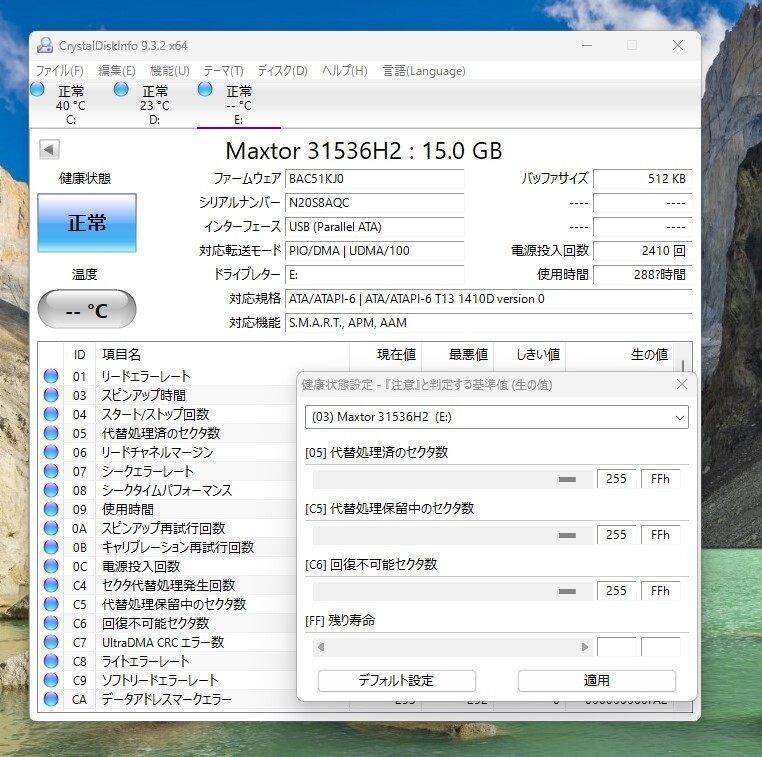Click status circle for C6 回復不可能セクタ数

pos(51,623)
